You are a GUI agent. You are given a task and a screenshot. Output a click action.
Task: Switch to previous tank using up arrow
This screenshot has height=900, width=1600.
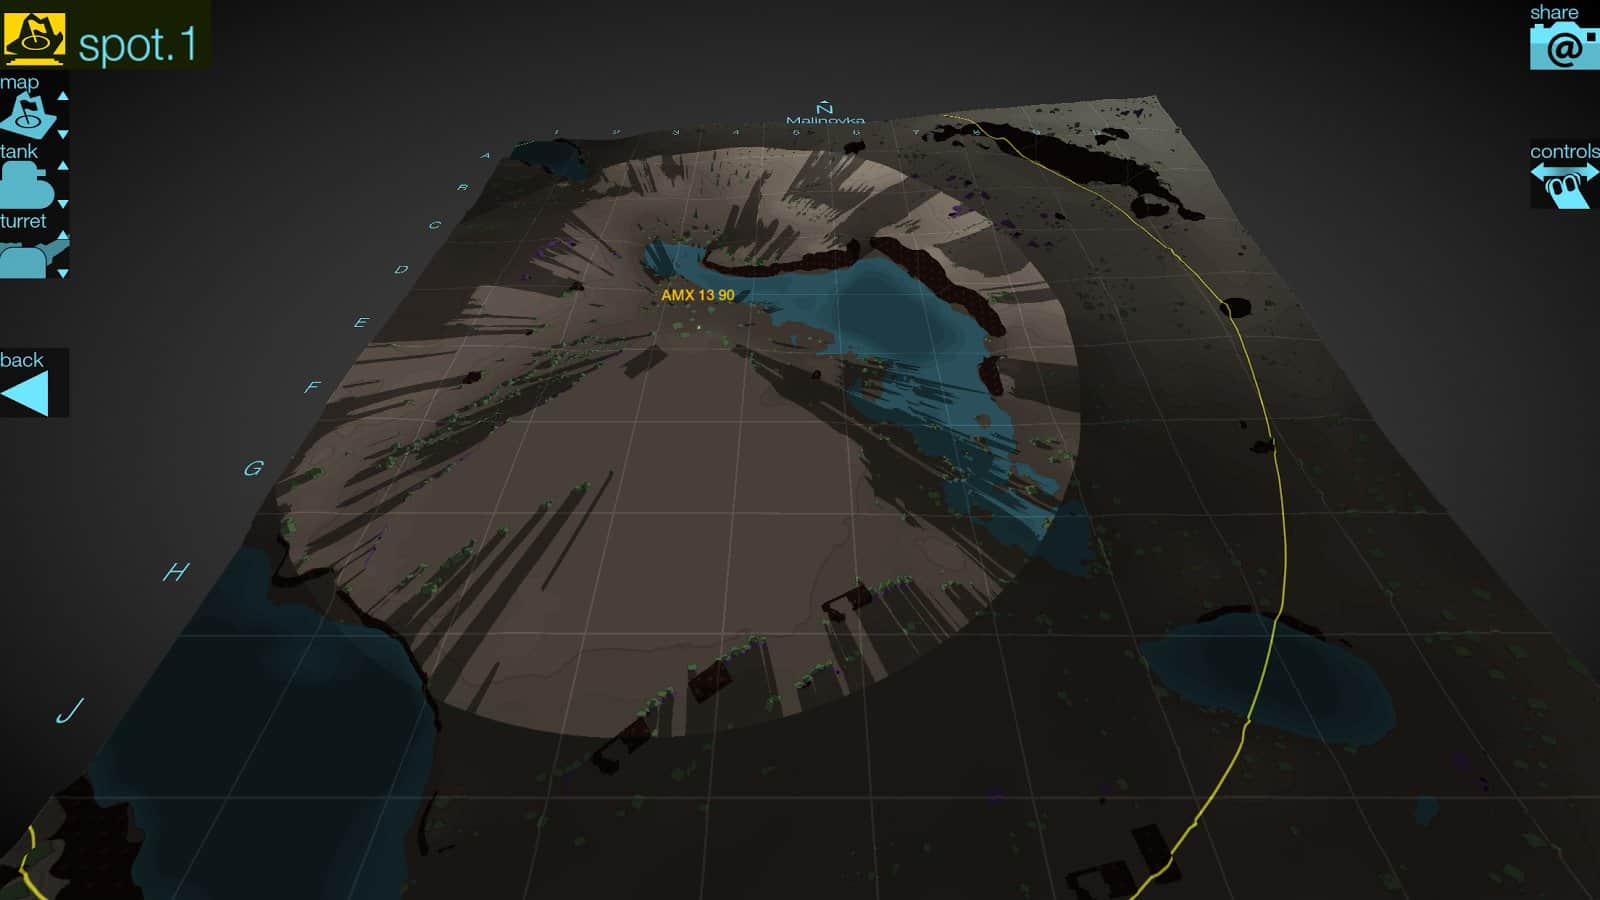63,165
